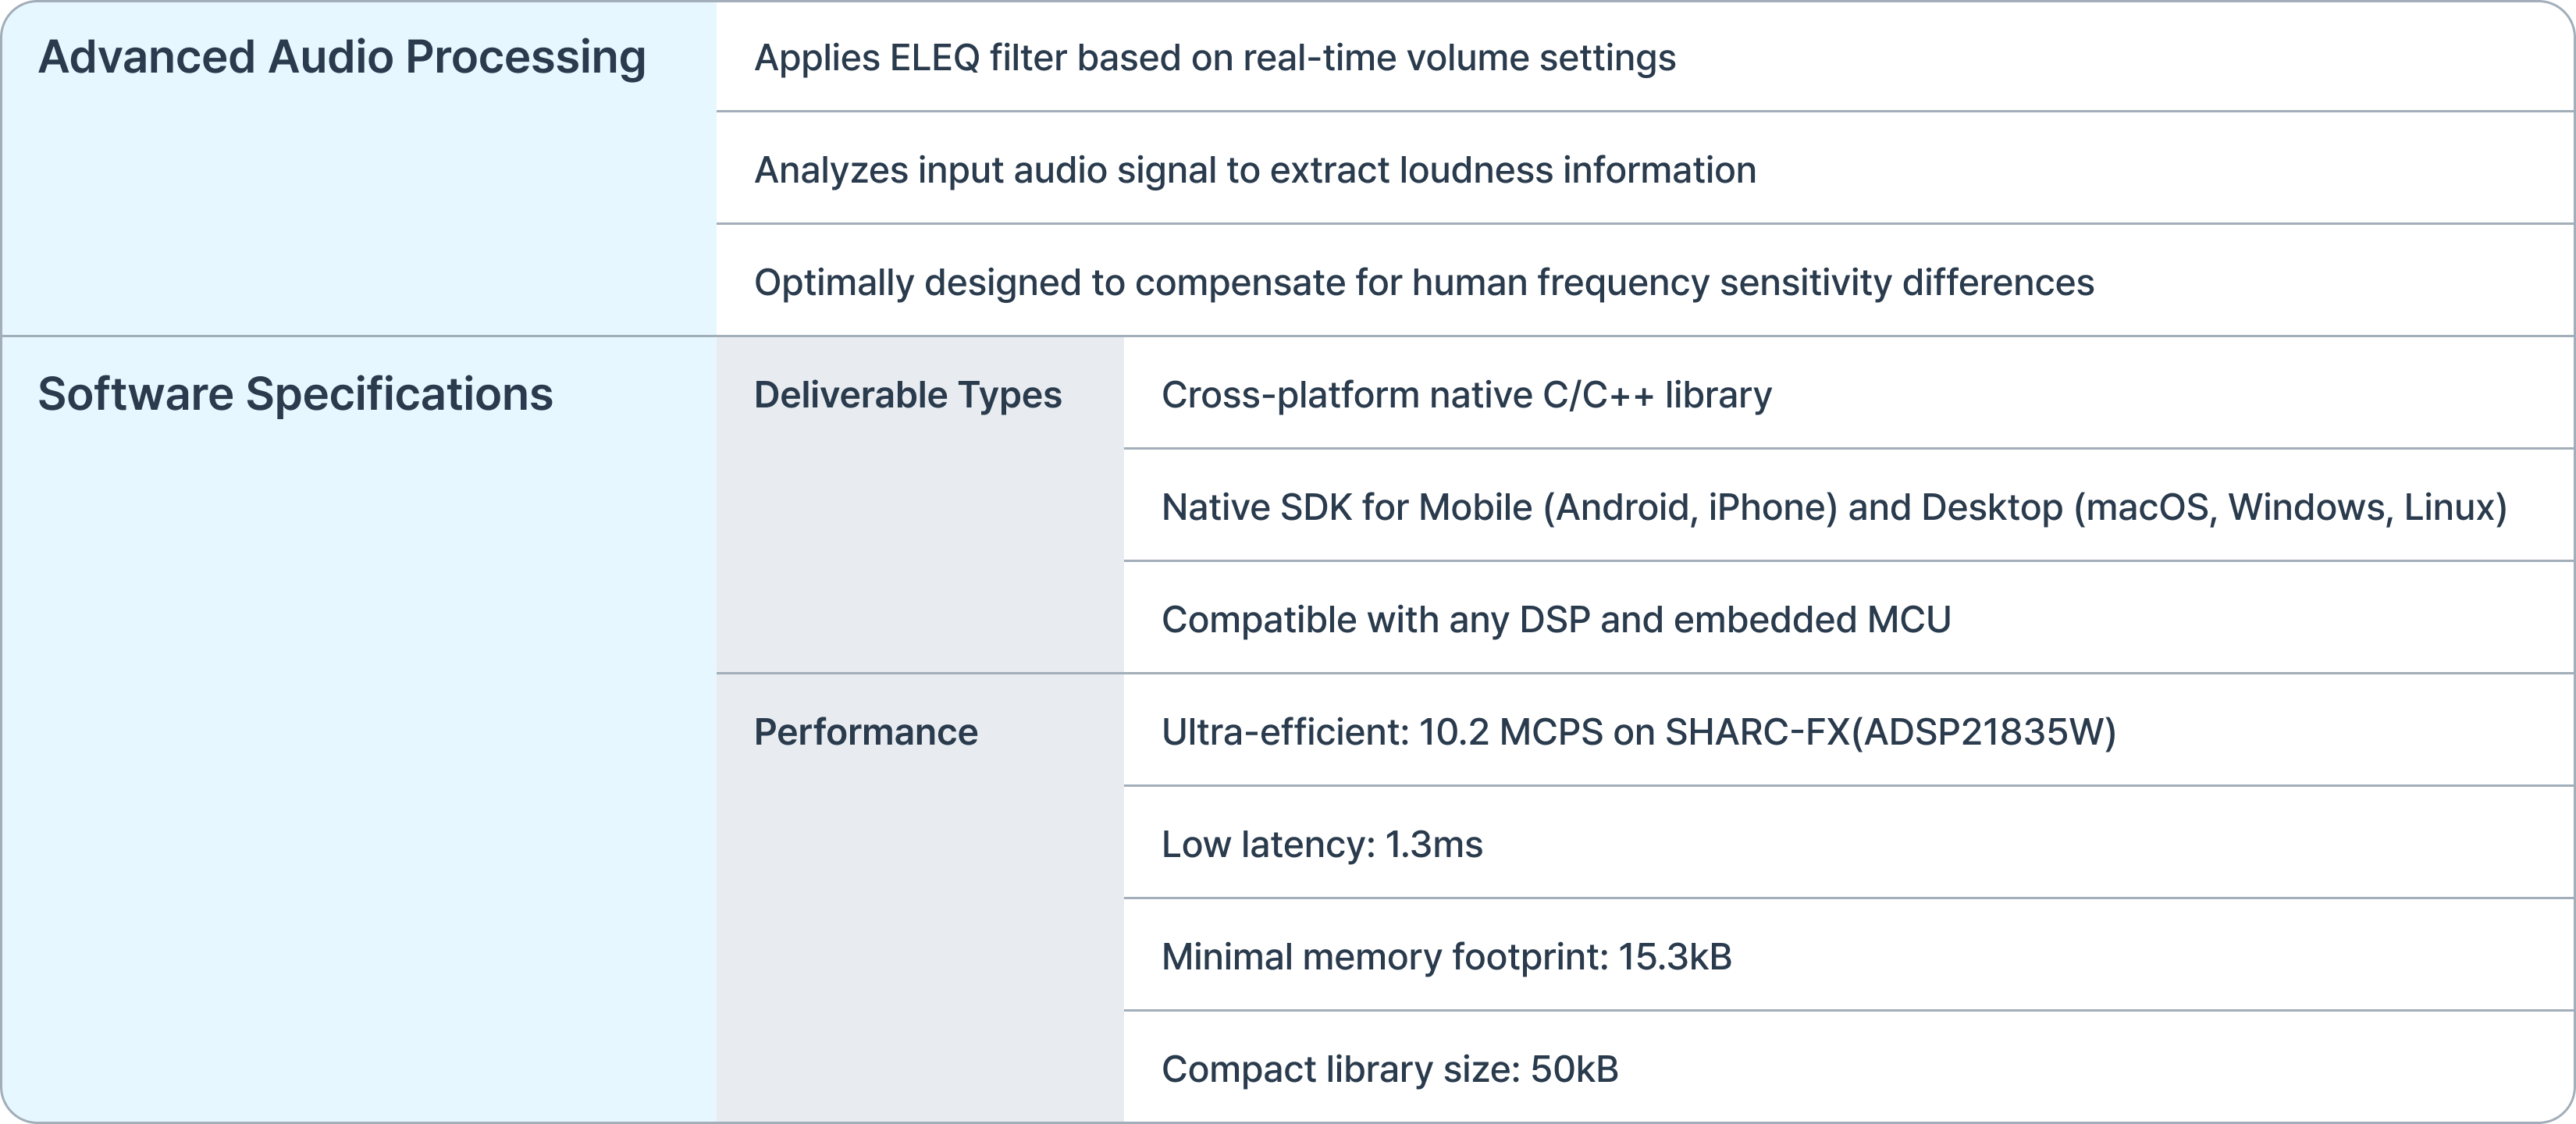Viewport: 2576px width, 1124px height.
Task: Click the 50kB library size value
Action: point(1573,1070)
